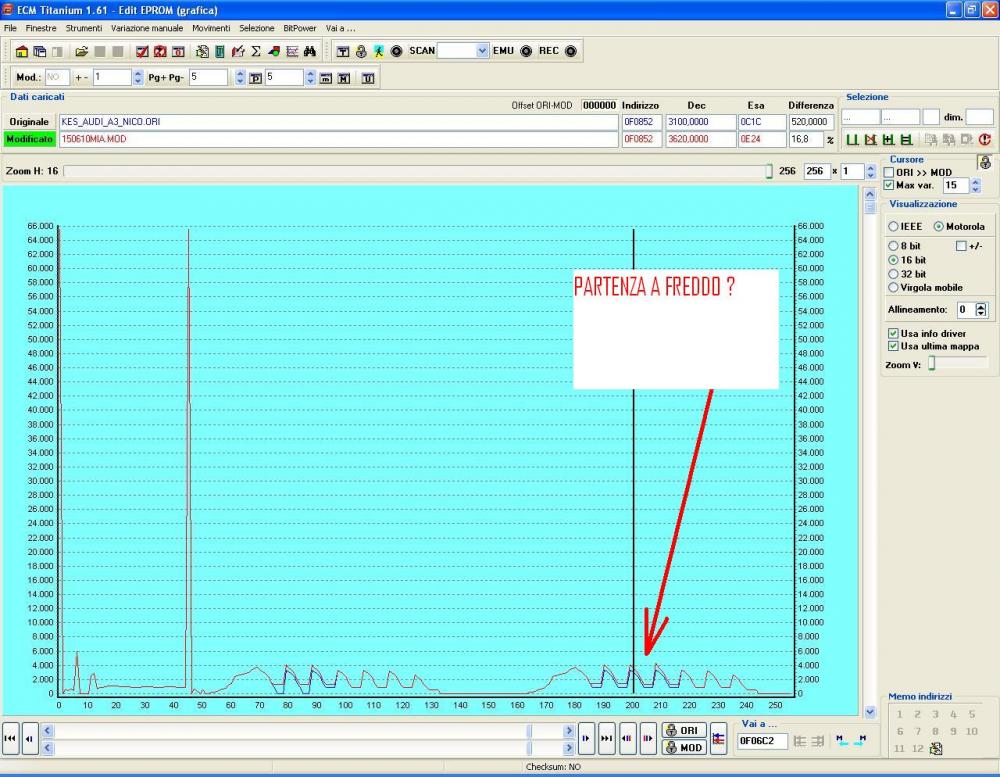Click the Zoom V slider
The height and width of the screenshot is (777, 1000).
(932, 365)
